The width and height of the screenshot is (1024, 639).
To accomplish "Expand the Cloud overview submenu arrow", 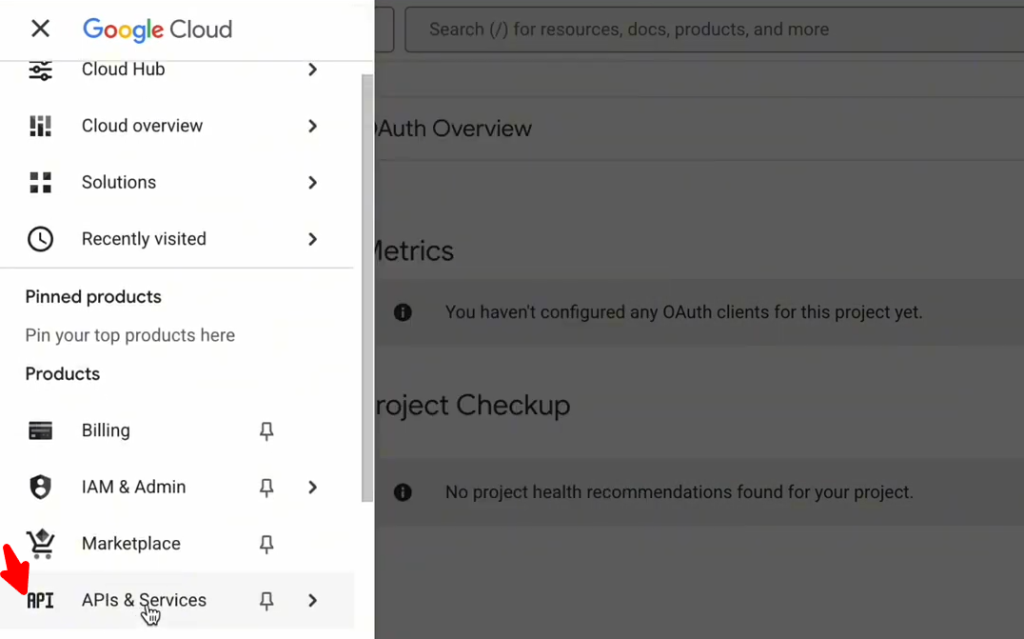I will coord(313,126).
